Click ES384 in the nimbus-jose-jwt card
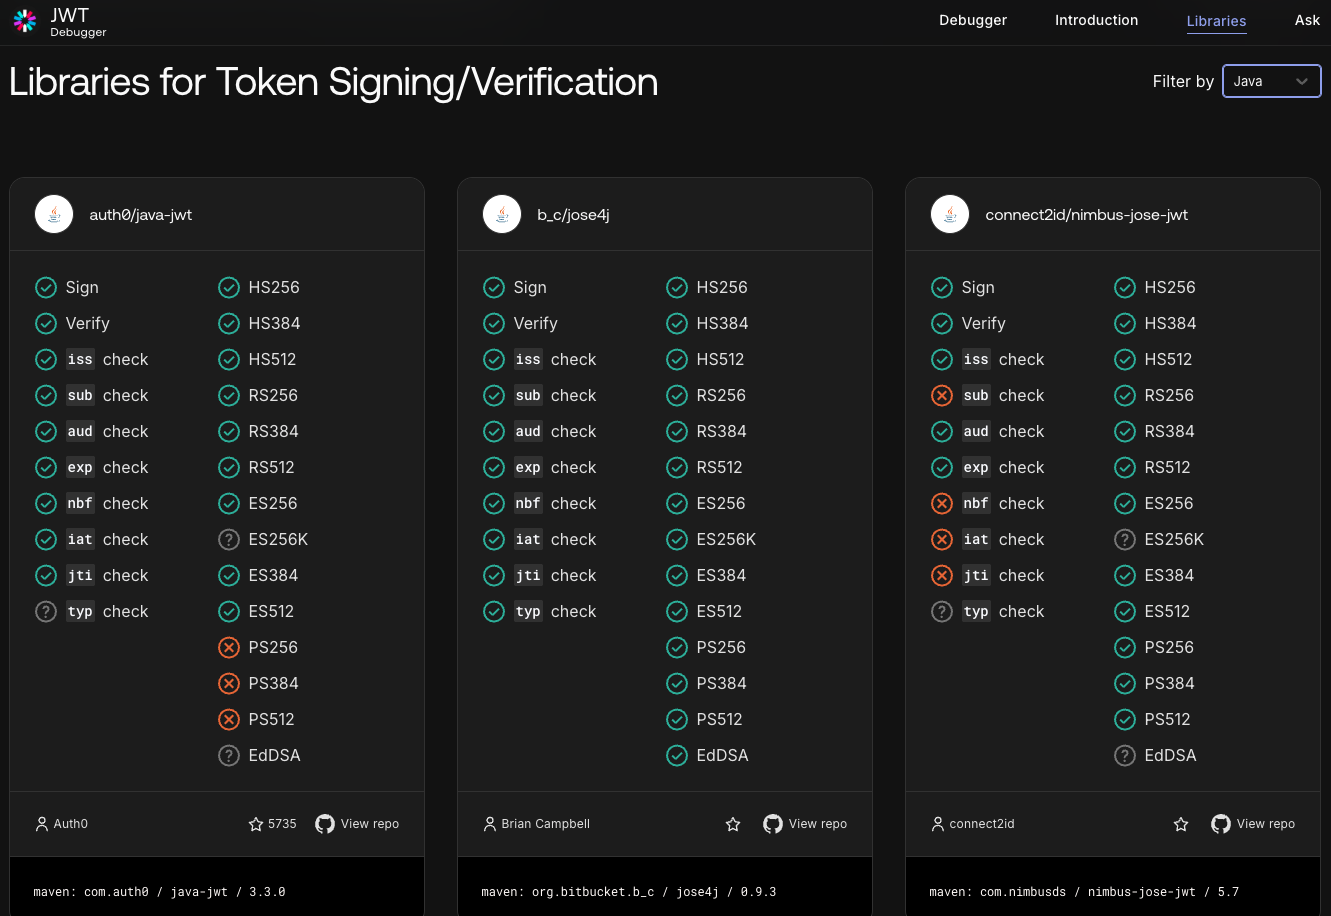1331x916 pixels. [1169, 575]
